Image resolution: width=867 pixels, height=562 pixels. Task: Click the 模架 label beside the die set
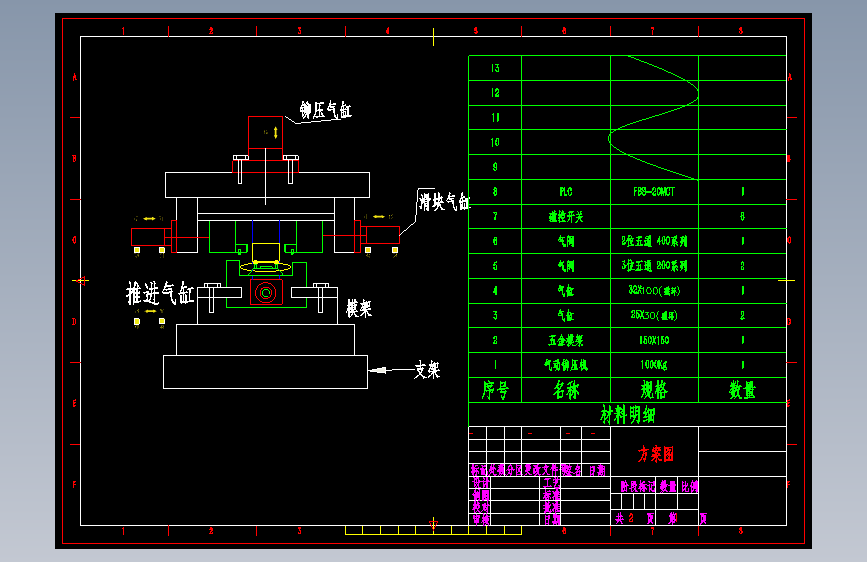359,308
